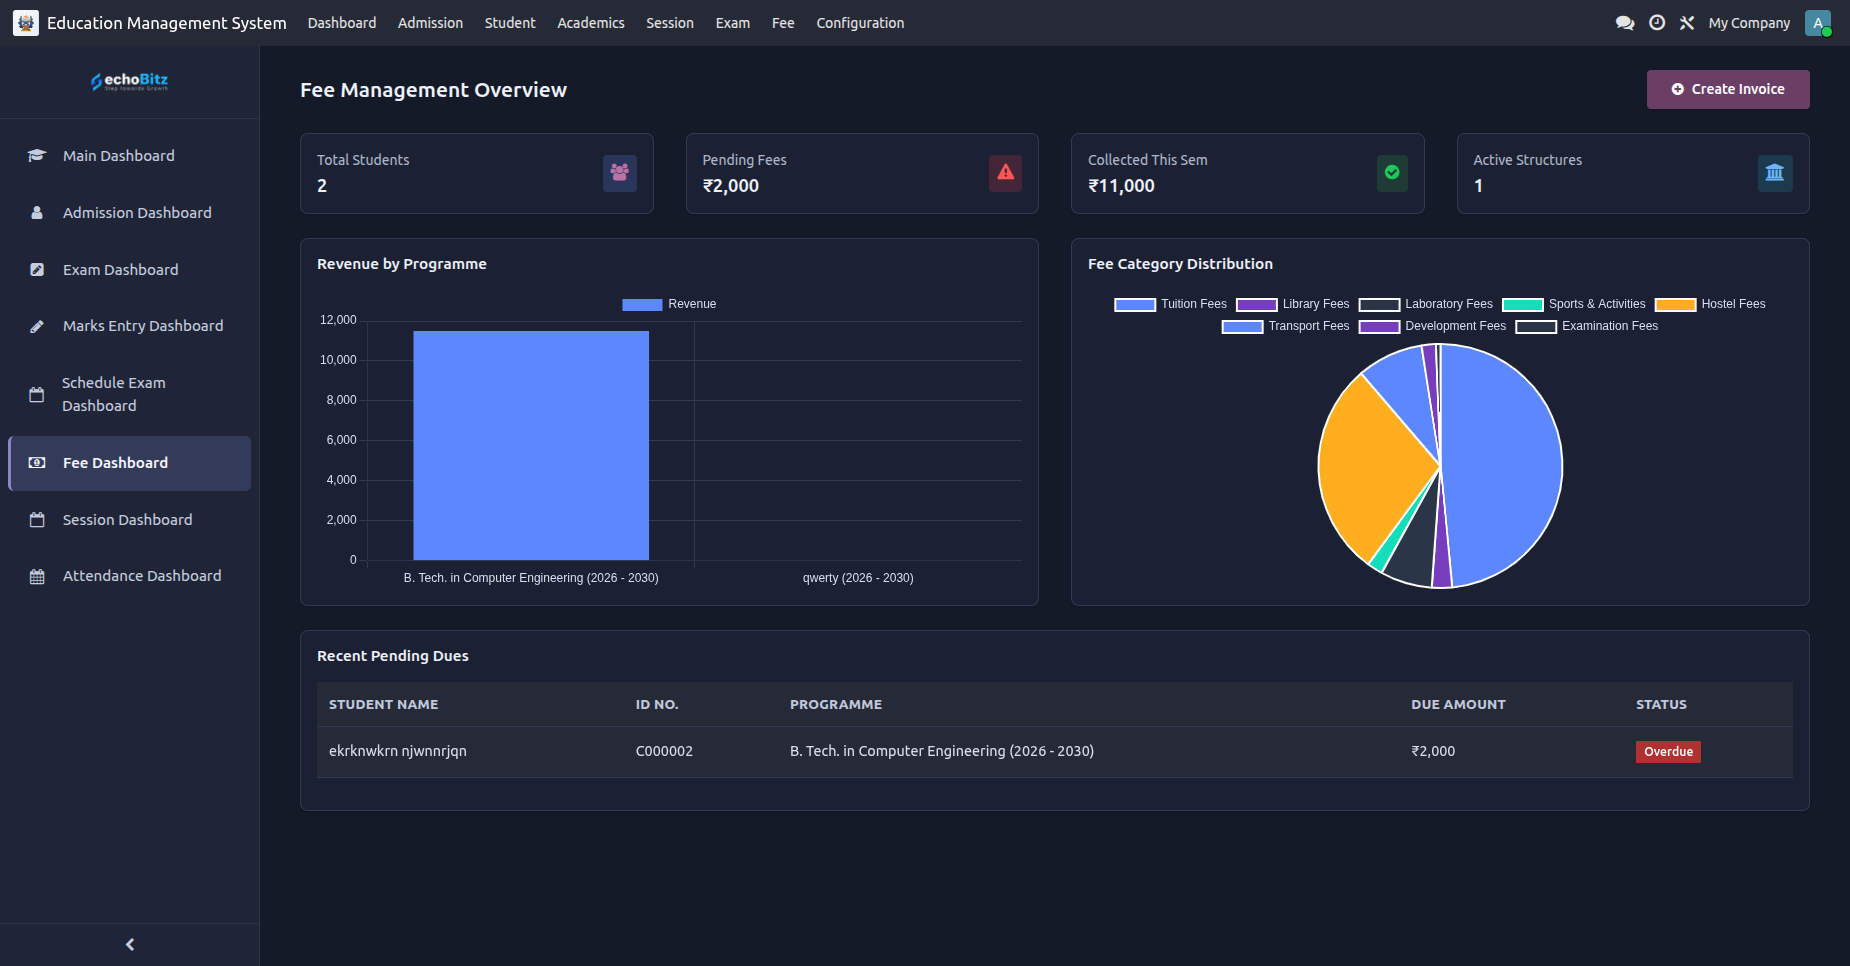
Task: Click student name ekrknwkrn njwnnrjqn
Action: (x=398, y=751)
